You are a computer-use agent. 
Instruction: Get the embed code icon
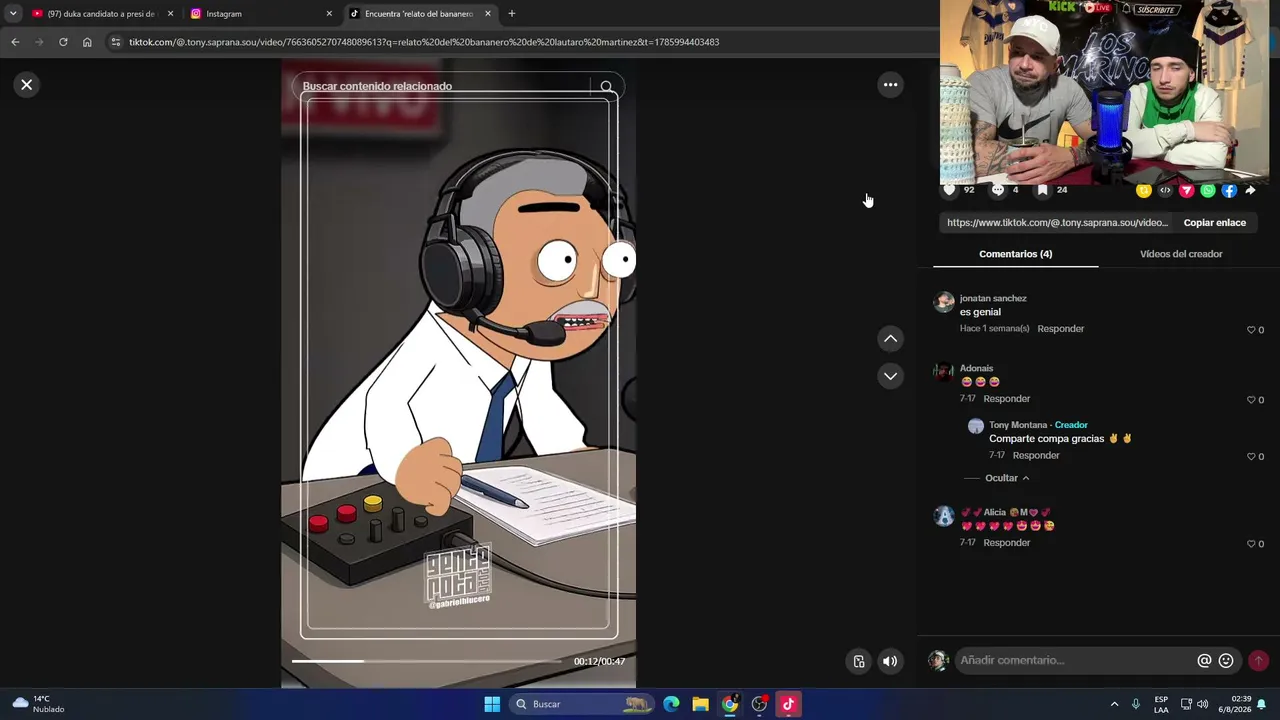tap(1165, 191)
